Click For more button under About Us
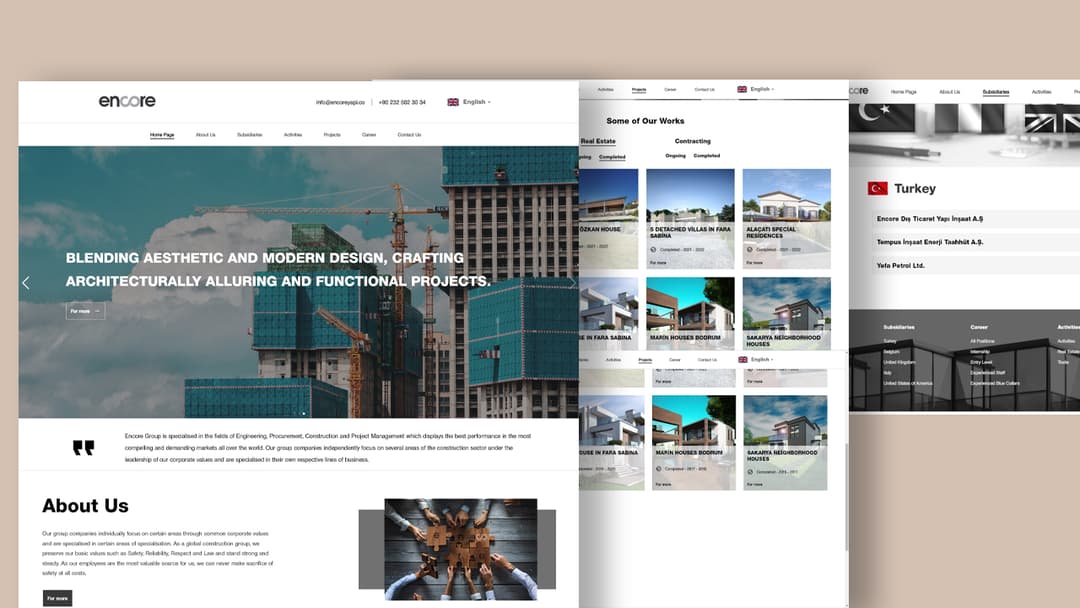The height and width of the screenshot is (608, 1080). (x=57, y=598)
